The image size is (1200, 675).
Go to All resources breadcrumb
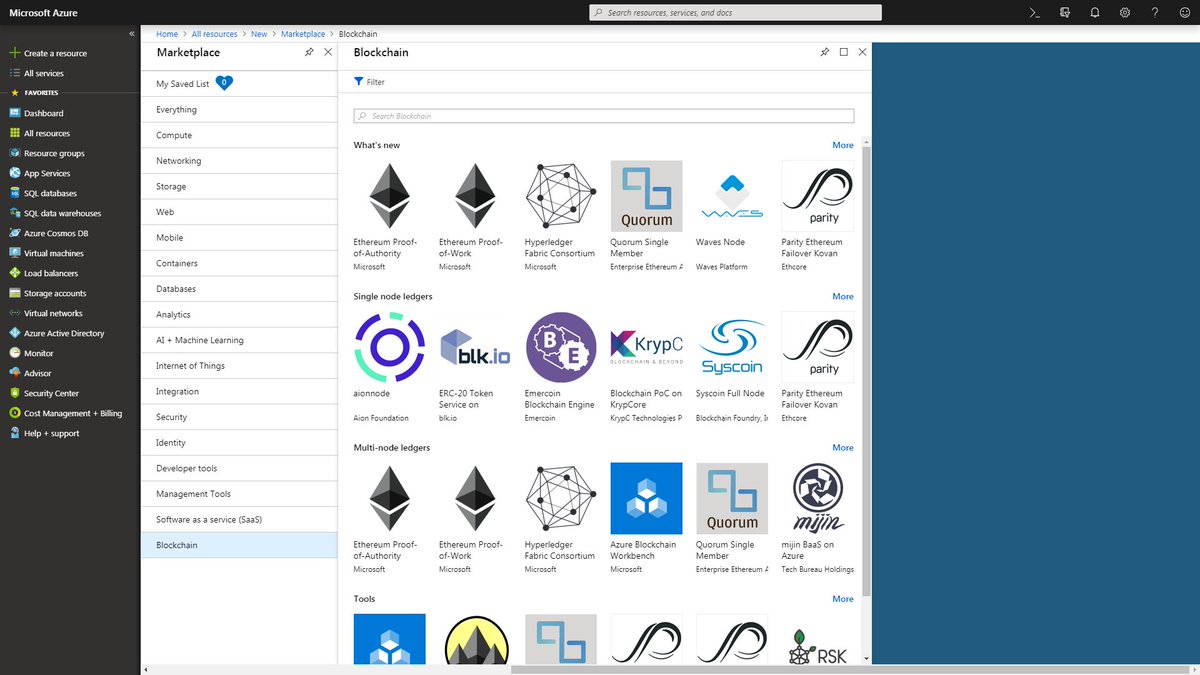214,34
